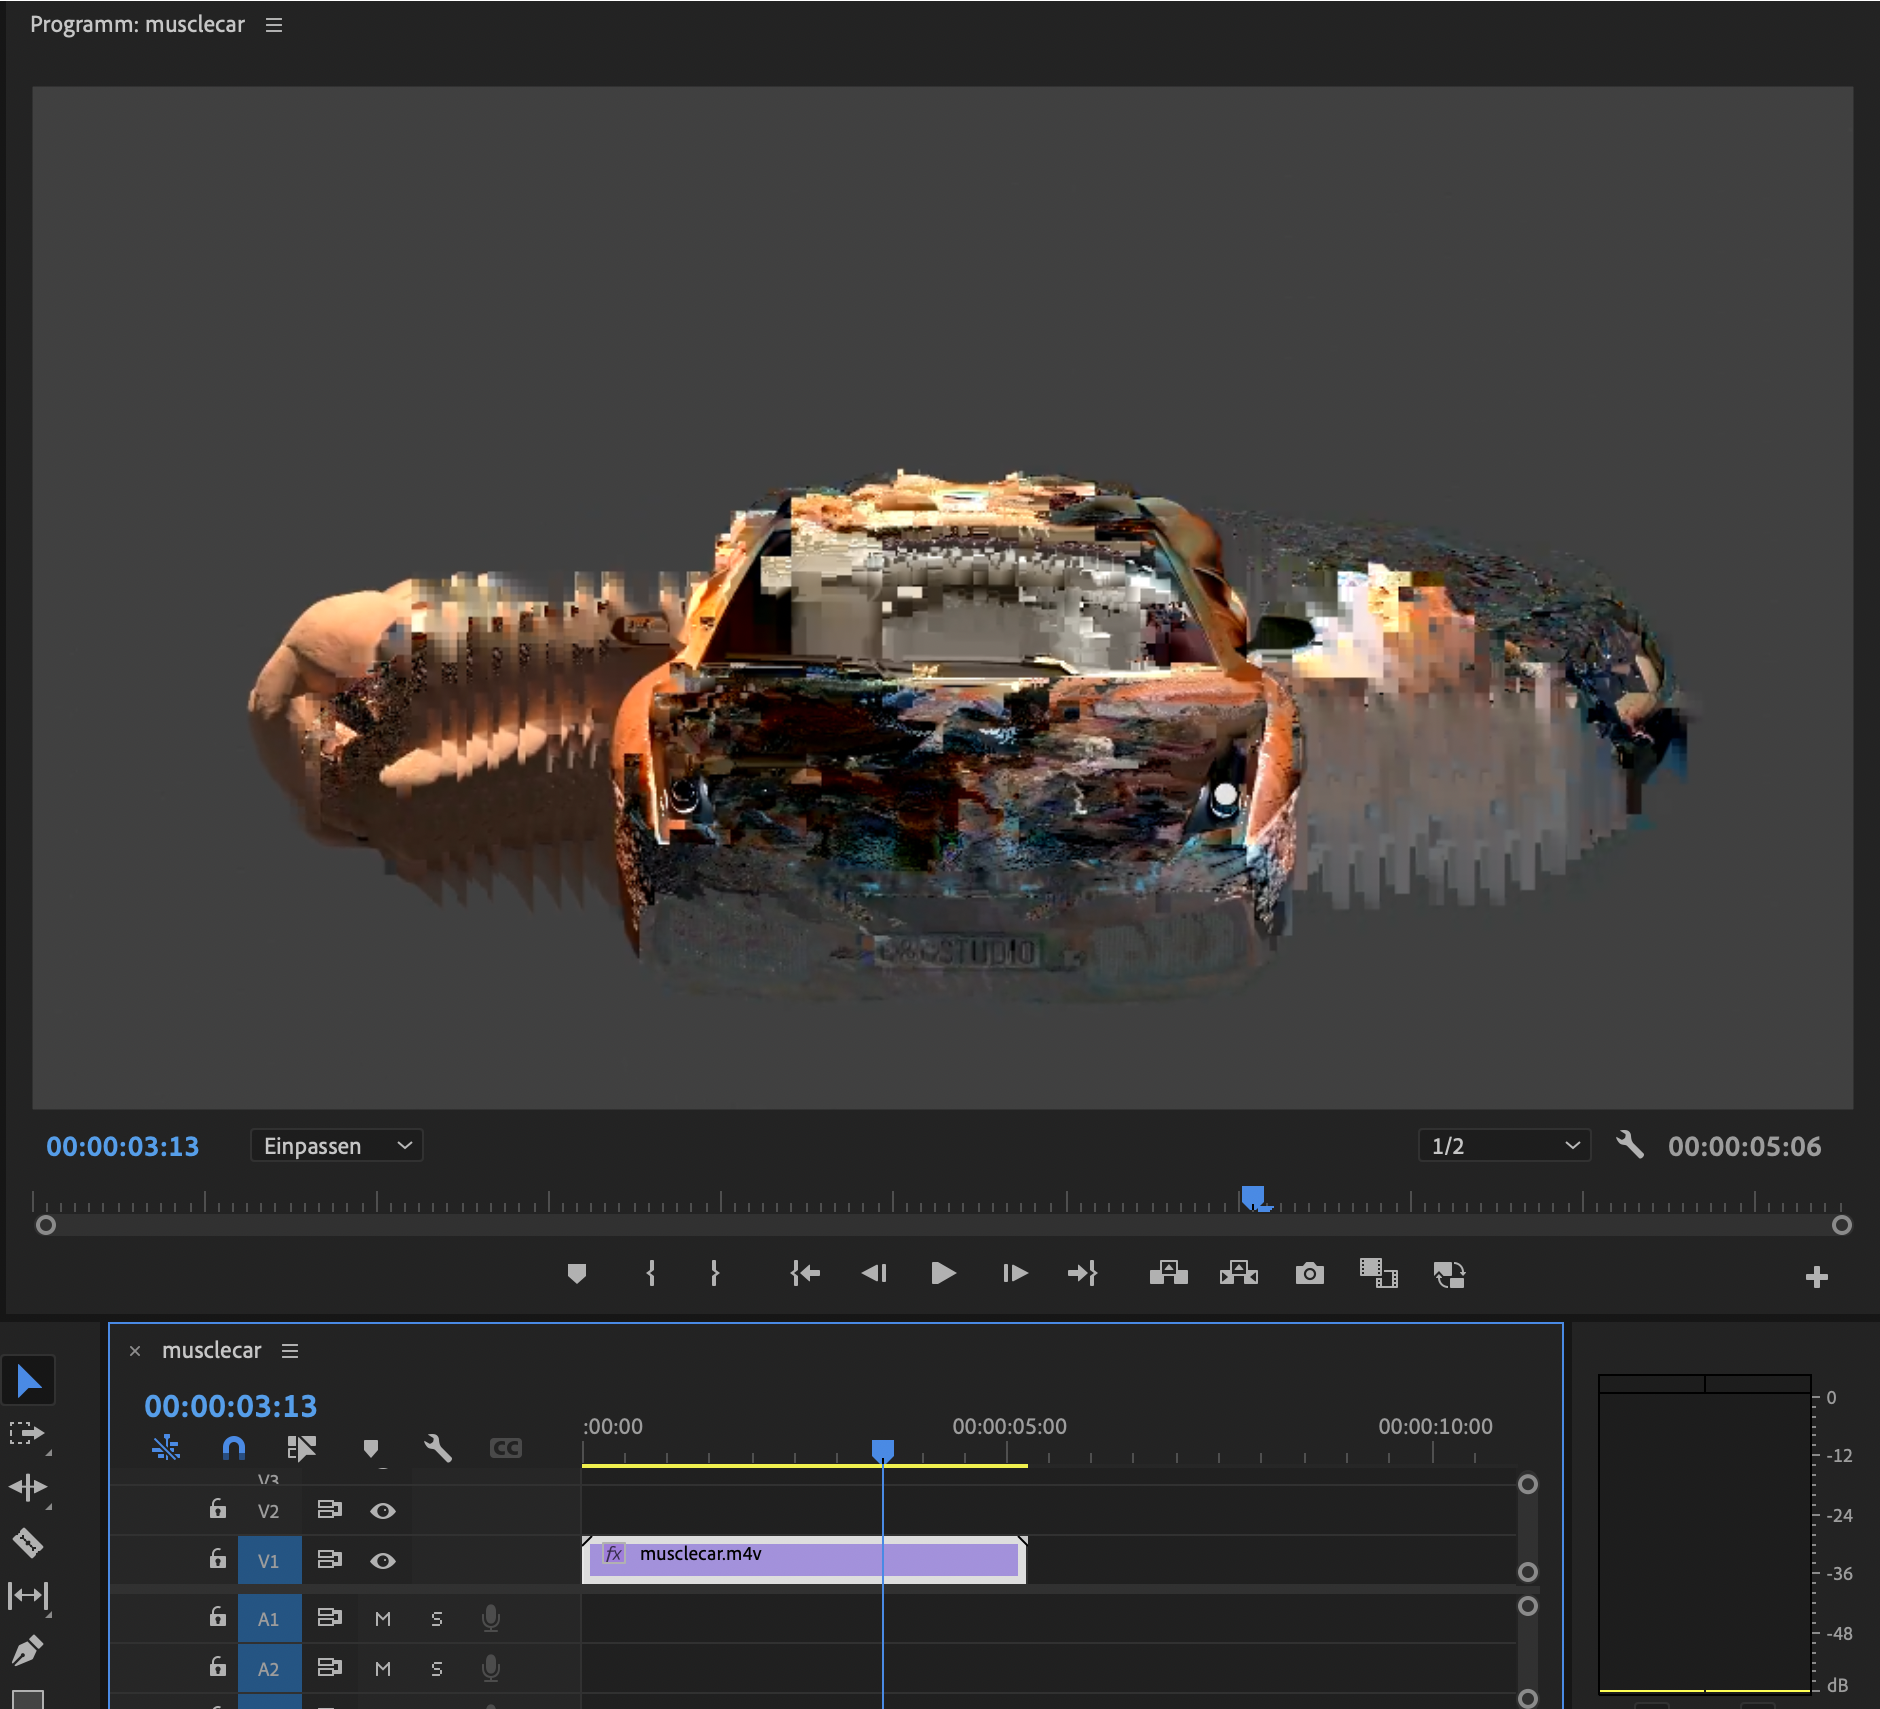Select the V2 track label
This screenshot has height=1709, width=1880.
tap(269, 1511)
